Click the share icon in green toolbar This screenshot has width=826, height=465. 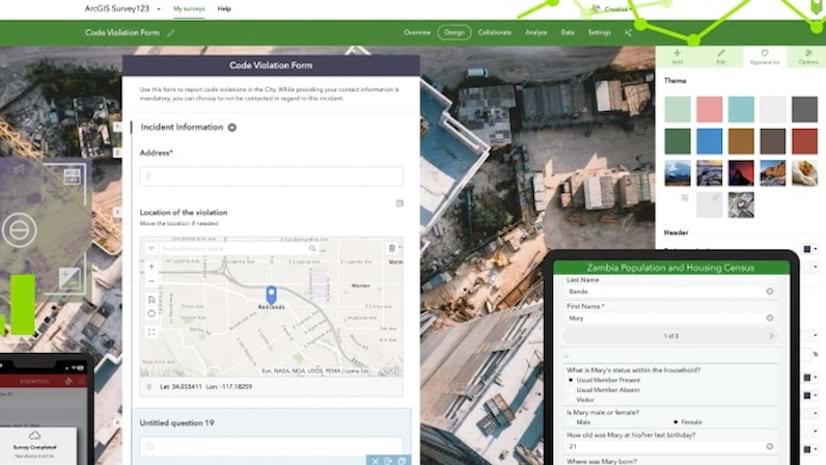pos(628,33)
